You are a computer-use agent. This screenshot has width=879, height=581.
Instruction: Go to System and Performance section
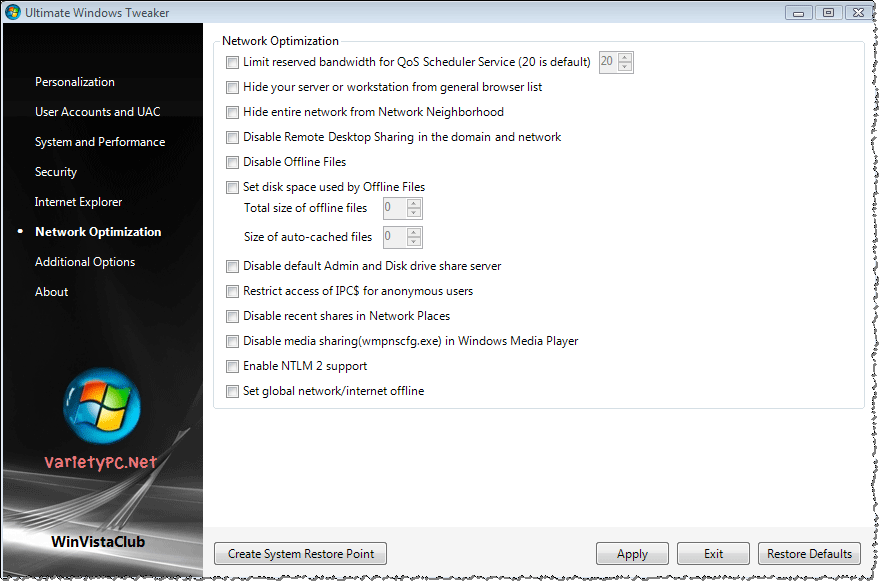[x=100, y=142]
